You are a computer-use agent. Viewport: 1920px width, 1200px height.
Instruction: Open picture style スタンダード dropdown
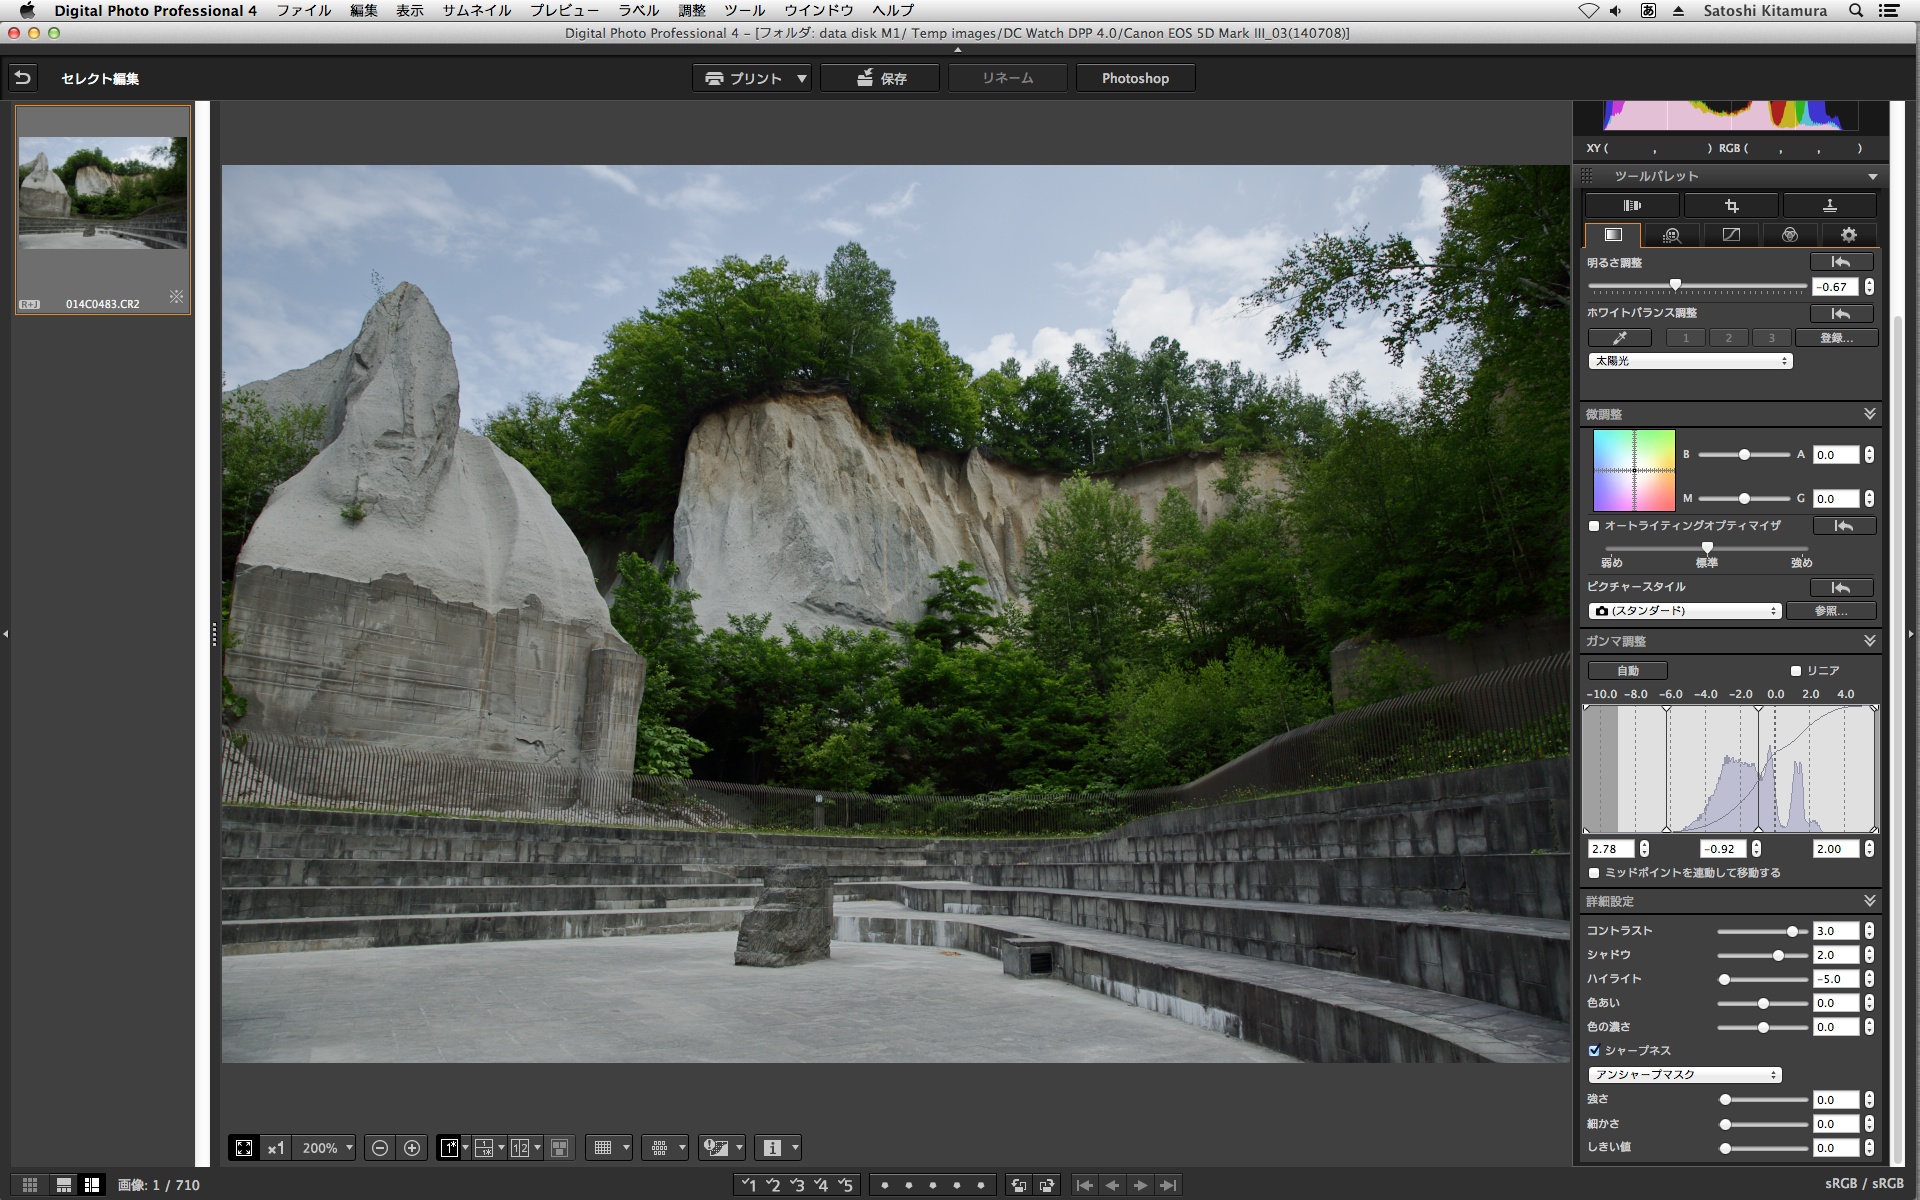coord(1684,611)
